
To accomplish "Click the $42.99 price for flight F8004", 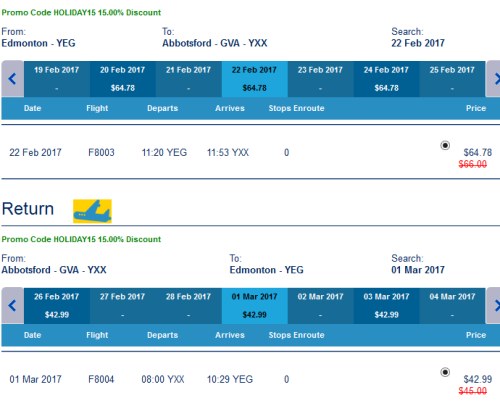I will point(478,379).
